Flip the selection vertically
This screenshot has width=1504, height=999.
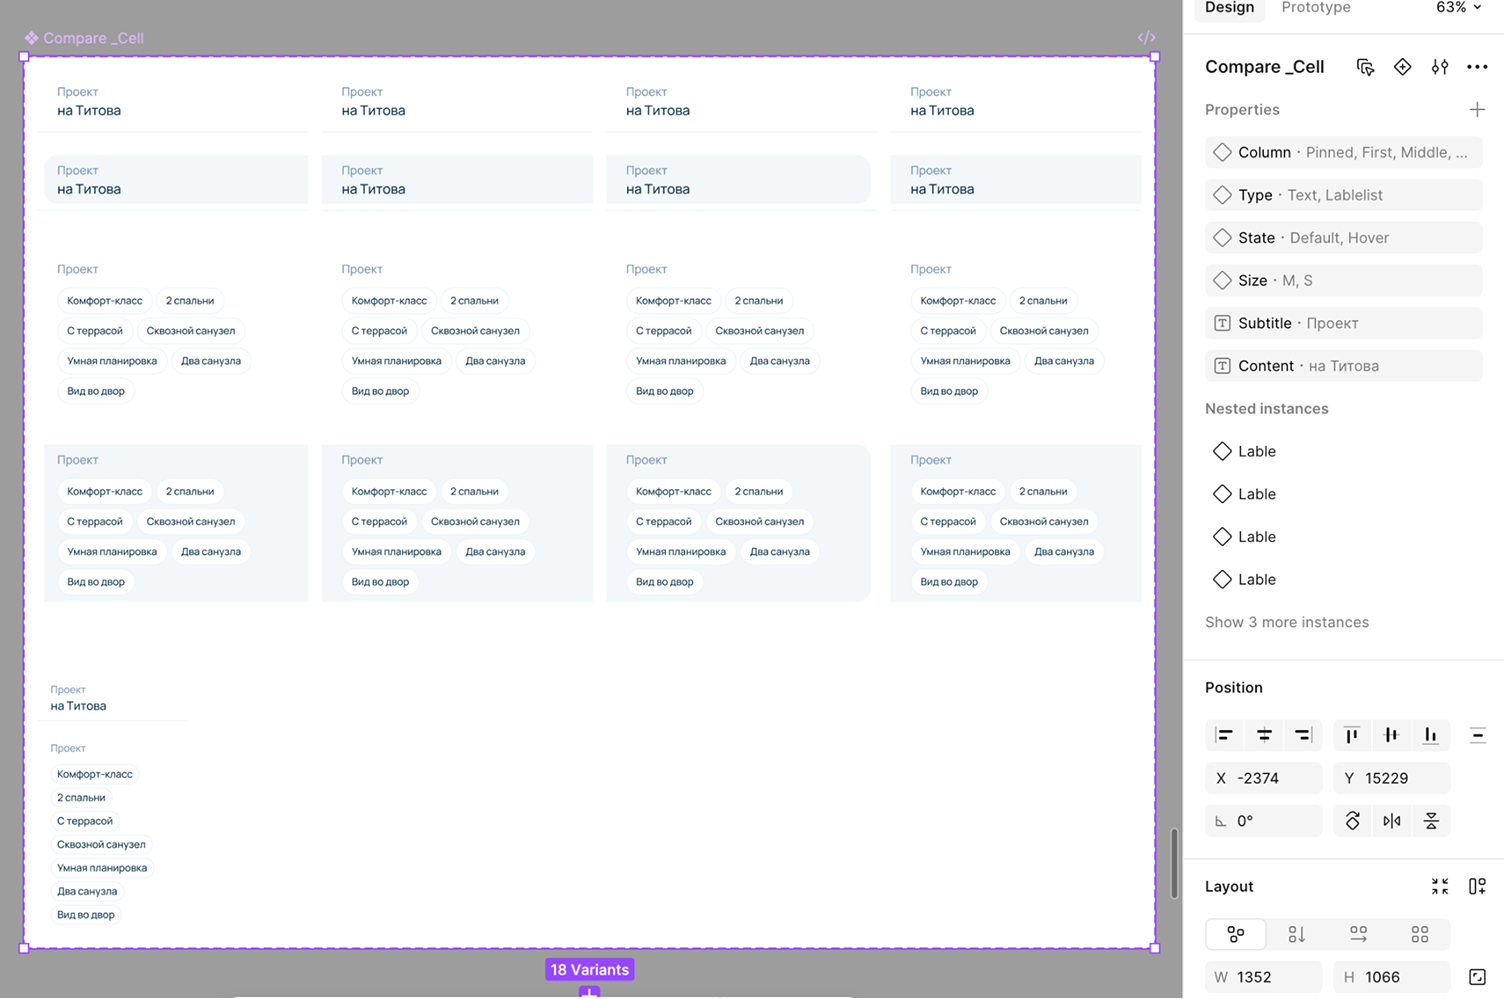click(1431, 821)
